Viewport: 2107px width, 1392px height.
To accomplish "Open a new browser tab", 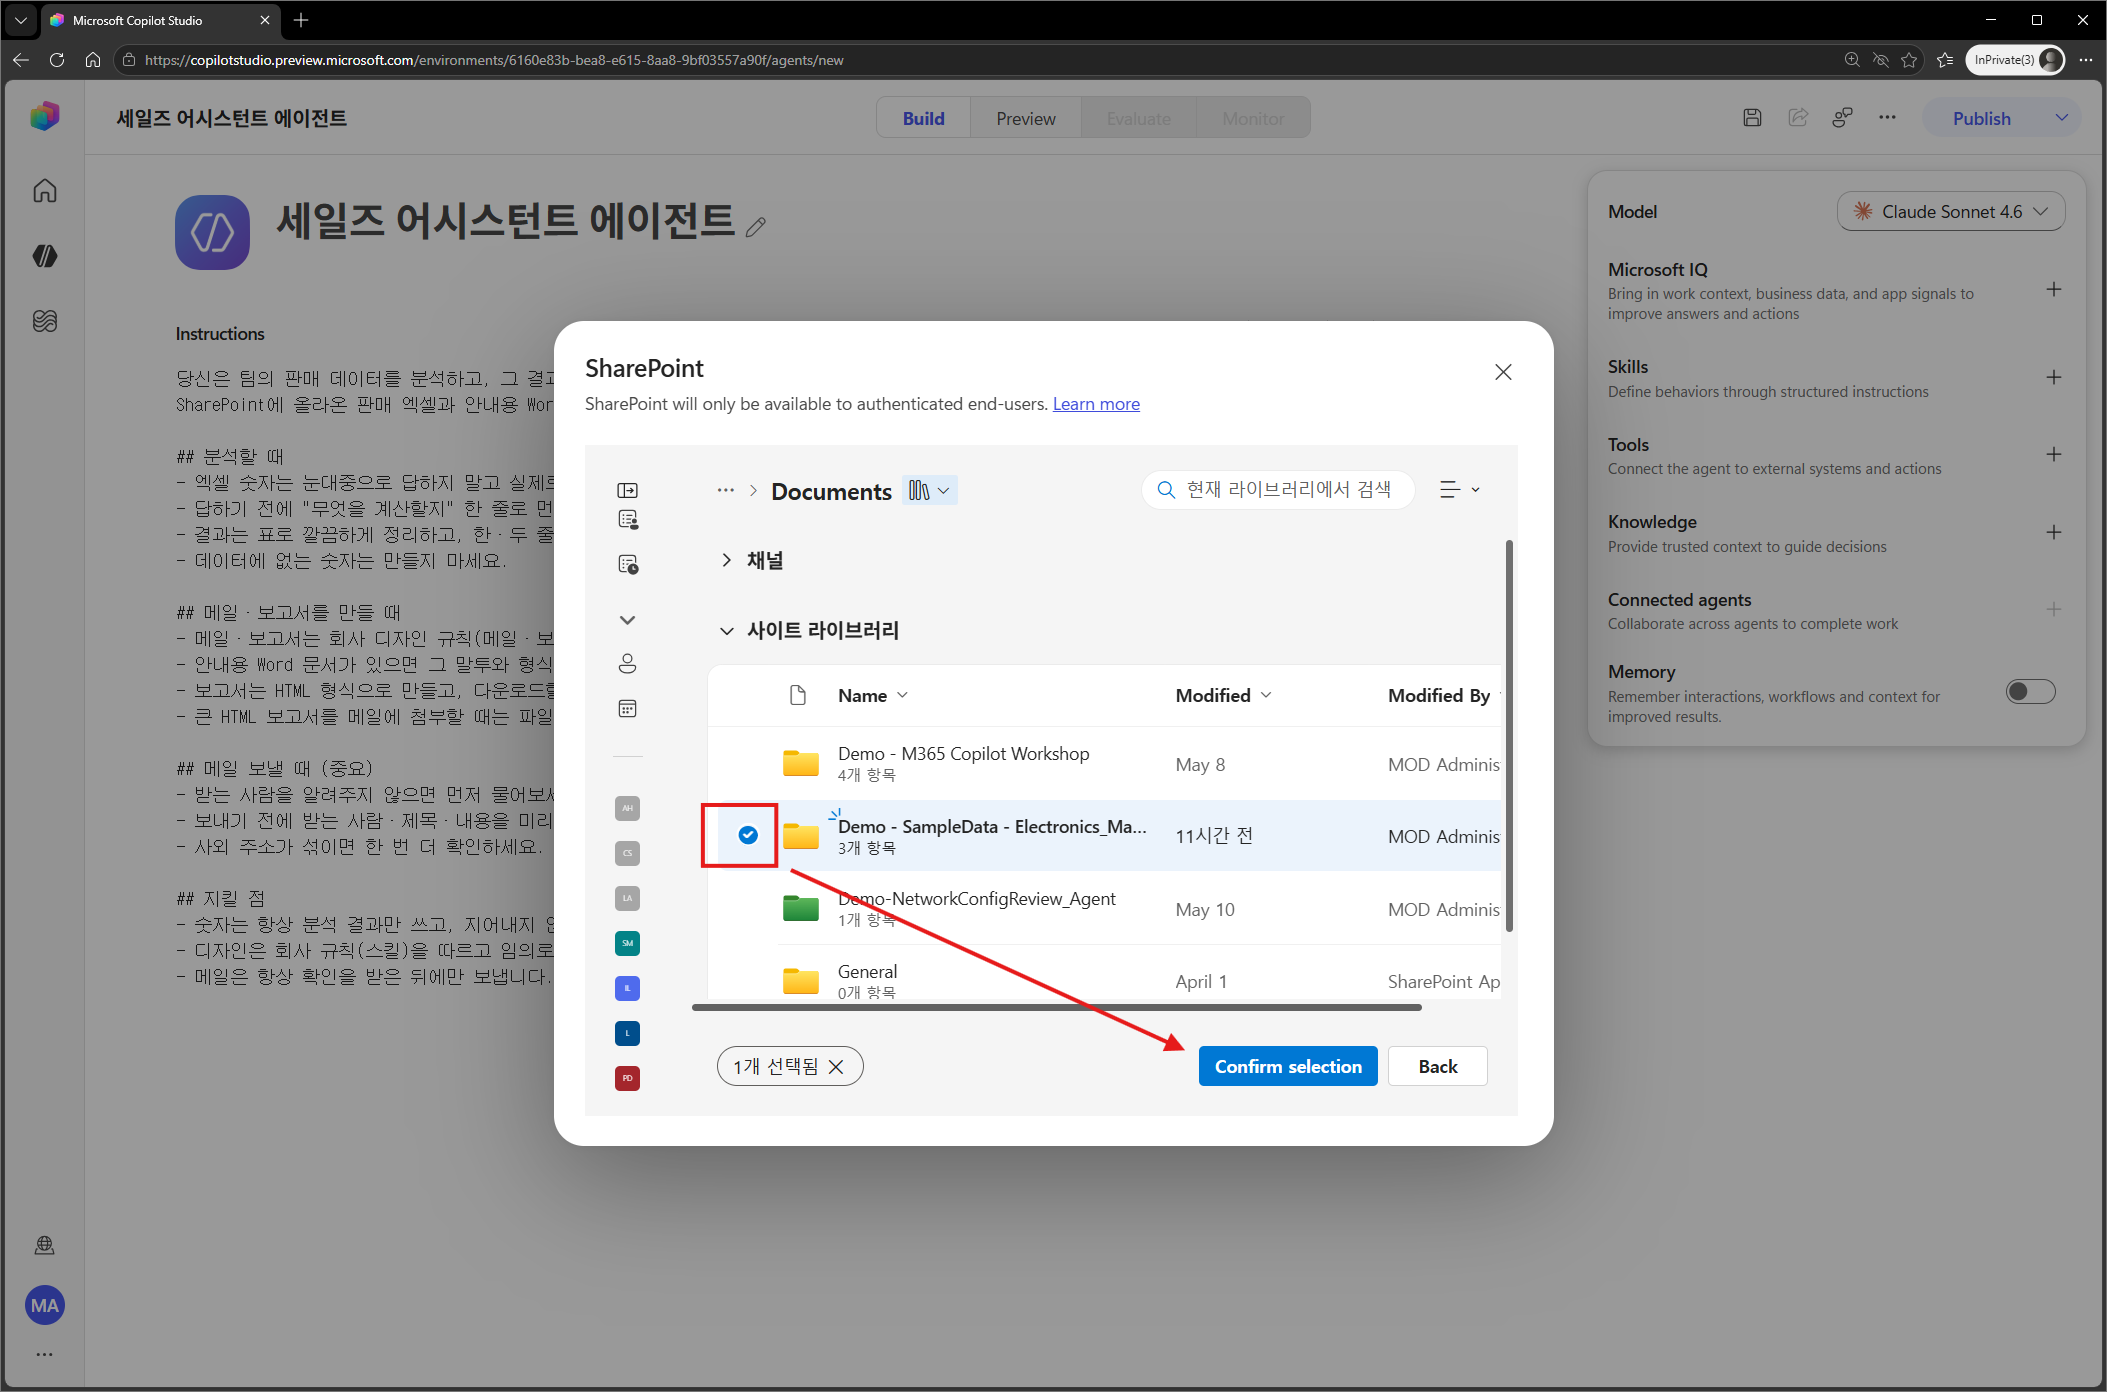I will [301, 20].
